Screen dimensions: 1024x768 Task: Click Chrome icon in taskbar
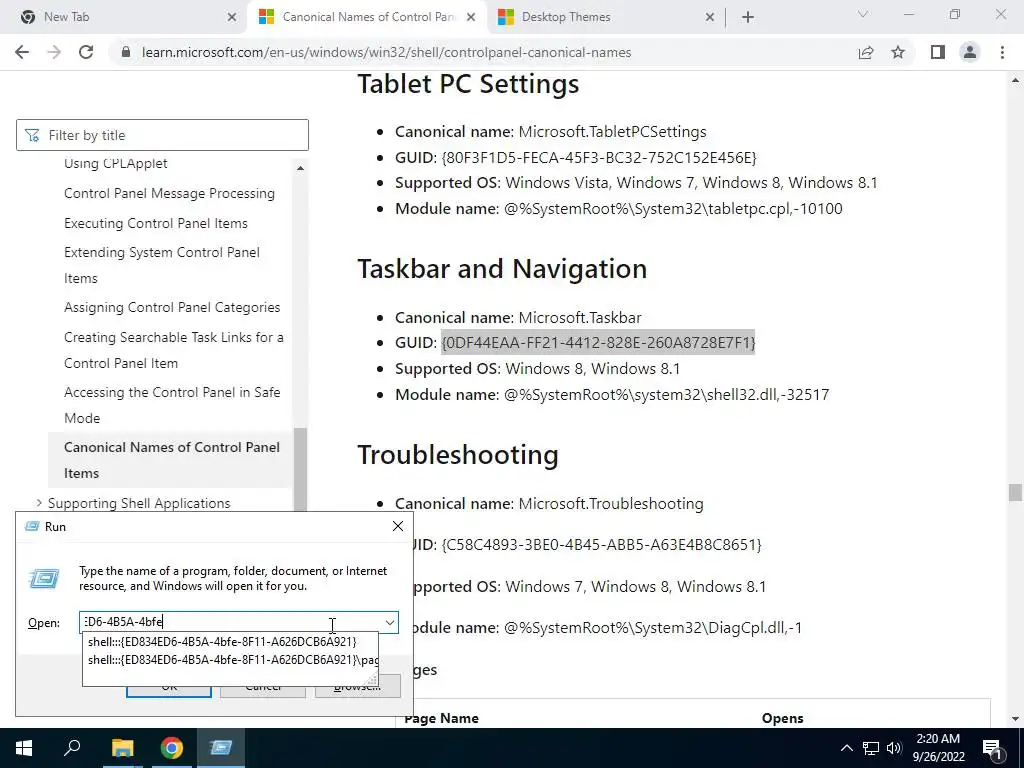click(172, 748)
